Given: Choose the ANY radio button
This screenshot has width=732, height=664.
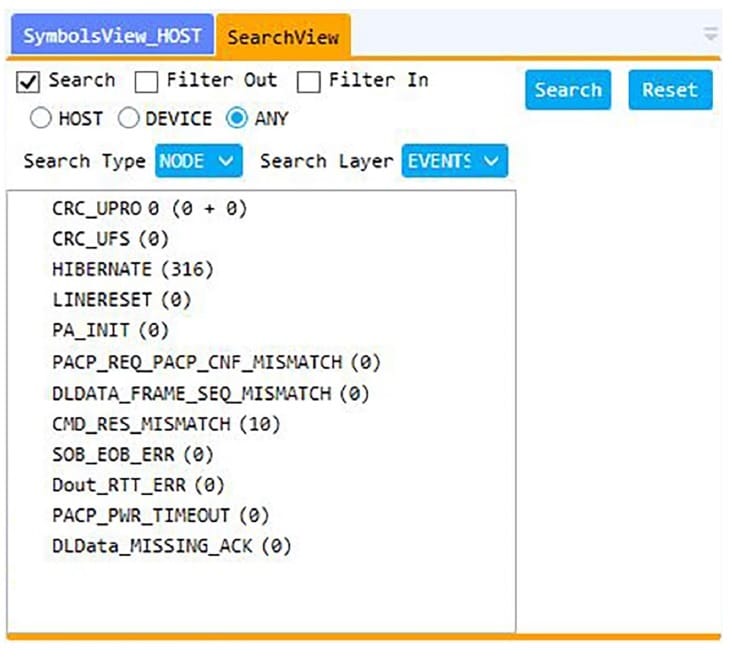Looking at the screenshot, I should [237, 118].
